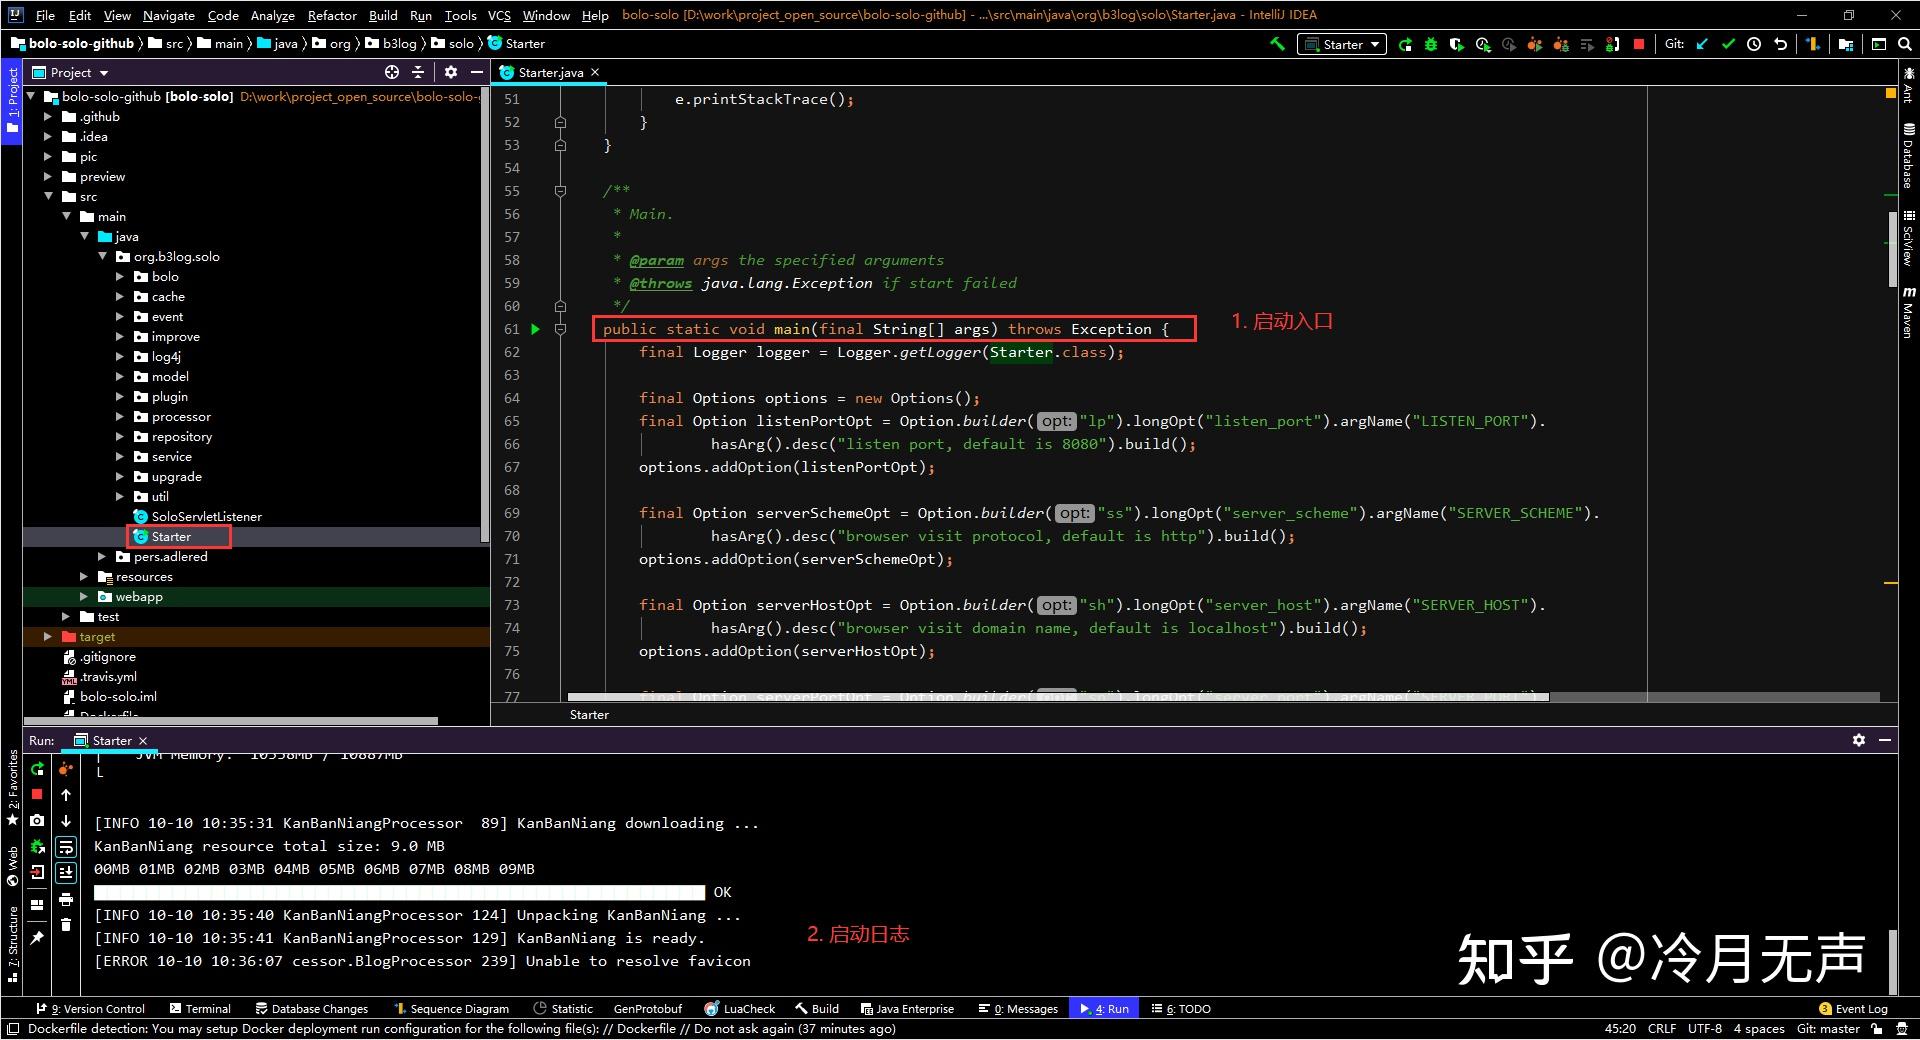Image resolution: width=1920 pixels, height=1040 pixels.
Task: Pin the Run tab with pin icon
Action: (37, 937)
